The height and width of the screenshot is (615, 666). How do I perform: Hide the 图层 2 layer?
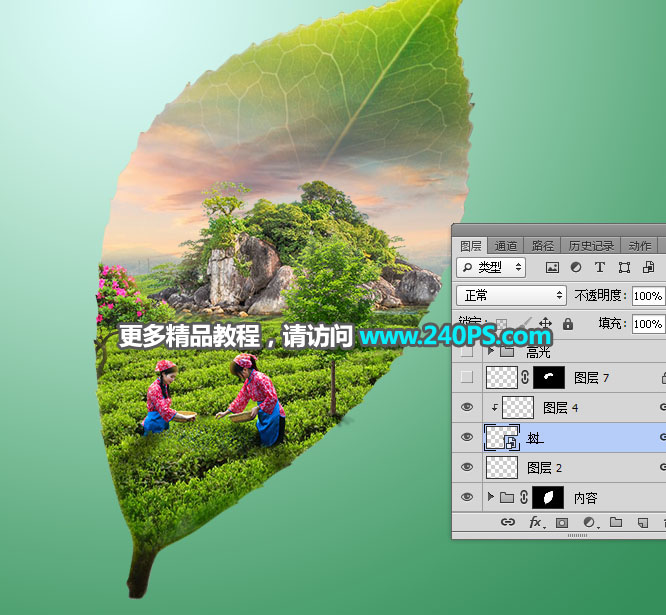click(467, 467)
